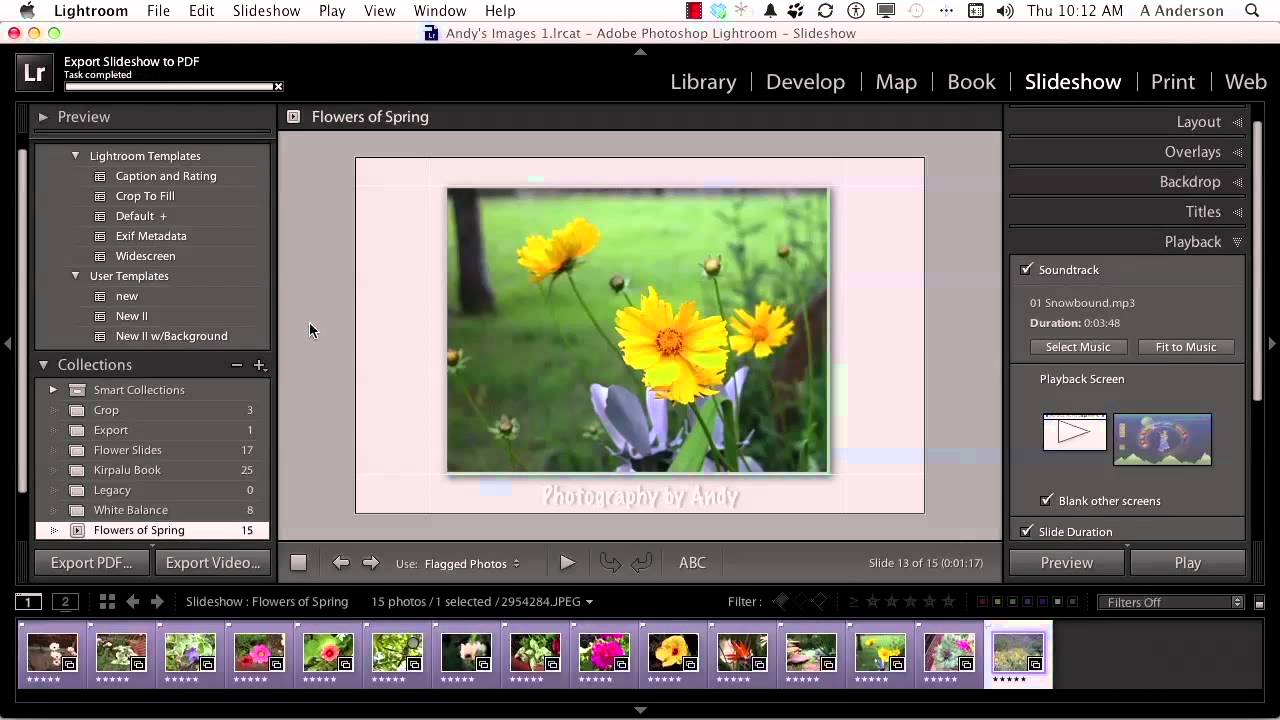Go back using filmstrip left arrow

pyautogui.click(x=133, y=601)
